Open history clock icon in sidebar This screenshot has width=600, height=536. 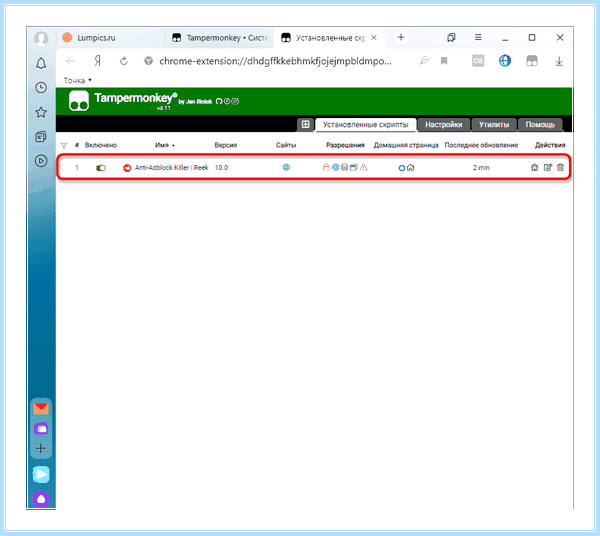41,88
